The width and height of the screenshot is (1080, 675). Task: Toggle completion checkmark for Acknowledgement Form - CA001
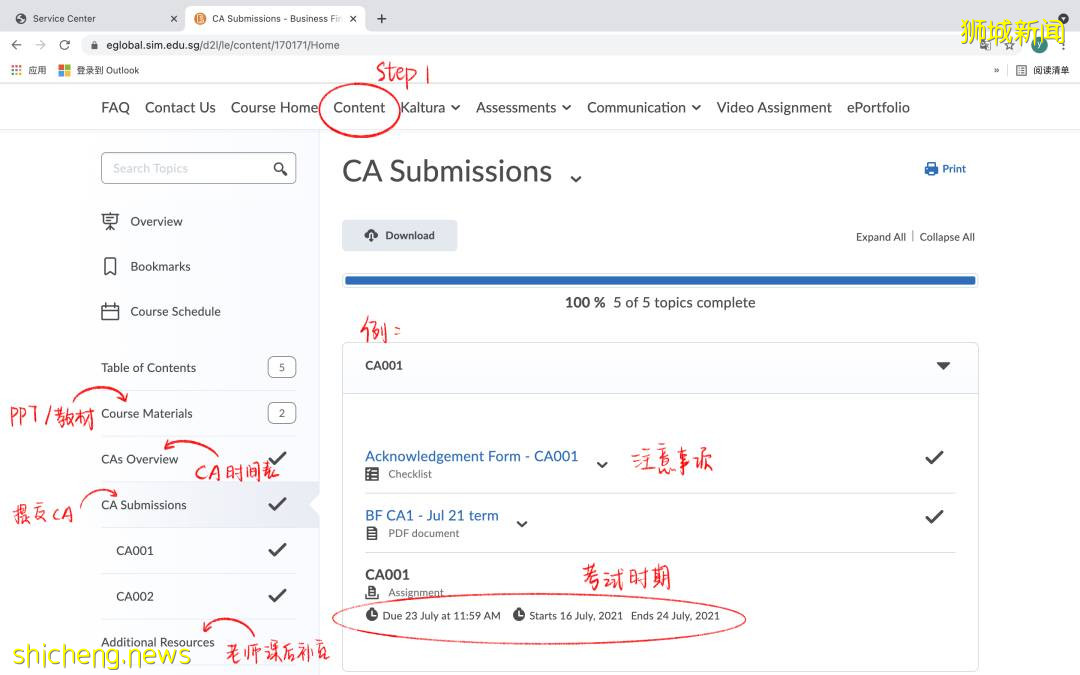click(934, 458)
